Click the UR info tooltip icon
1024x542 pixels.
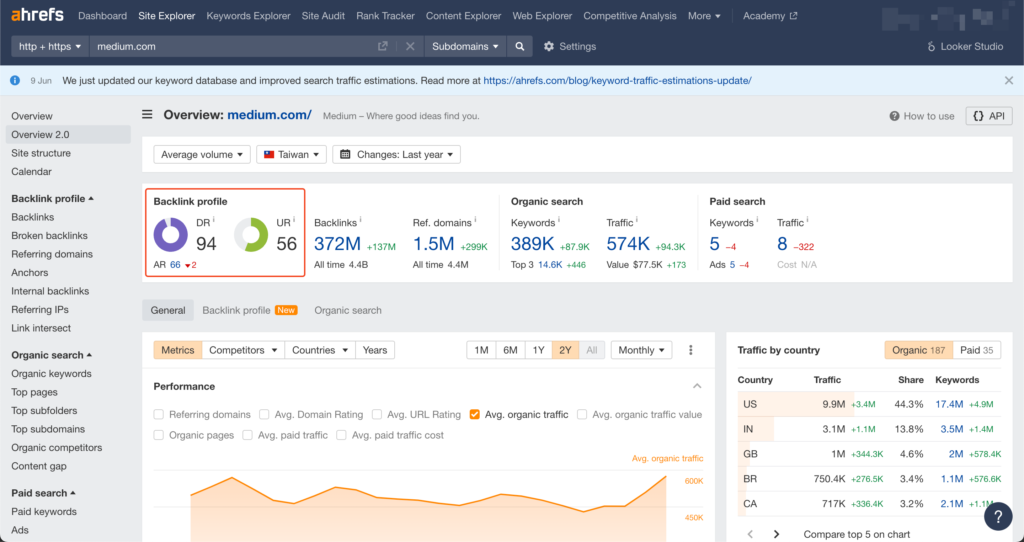(x=294, y=219)
